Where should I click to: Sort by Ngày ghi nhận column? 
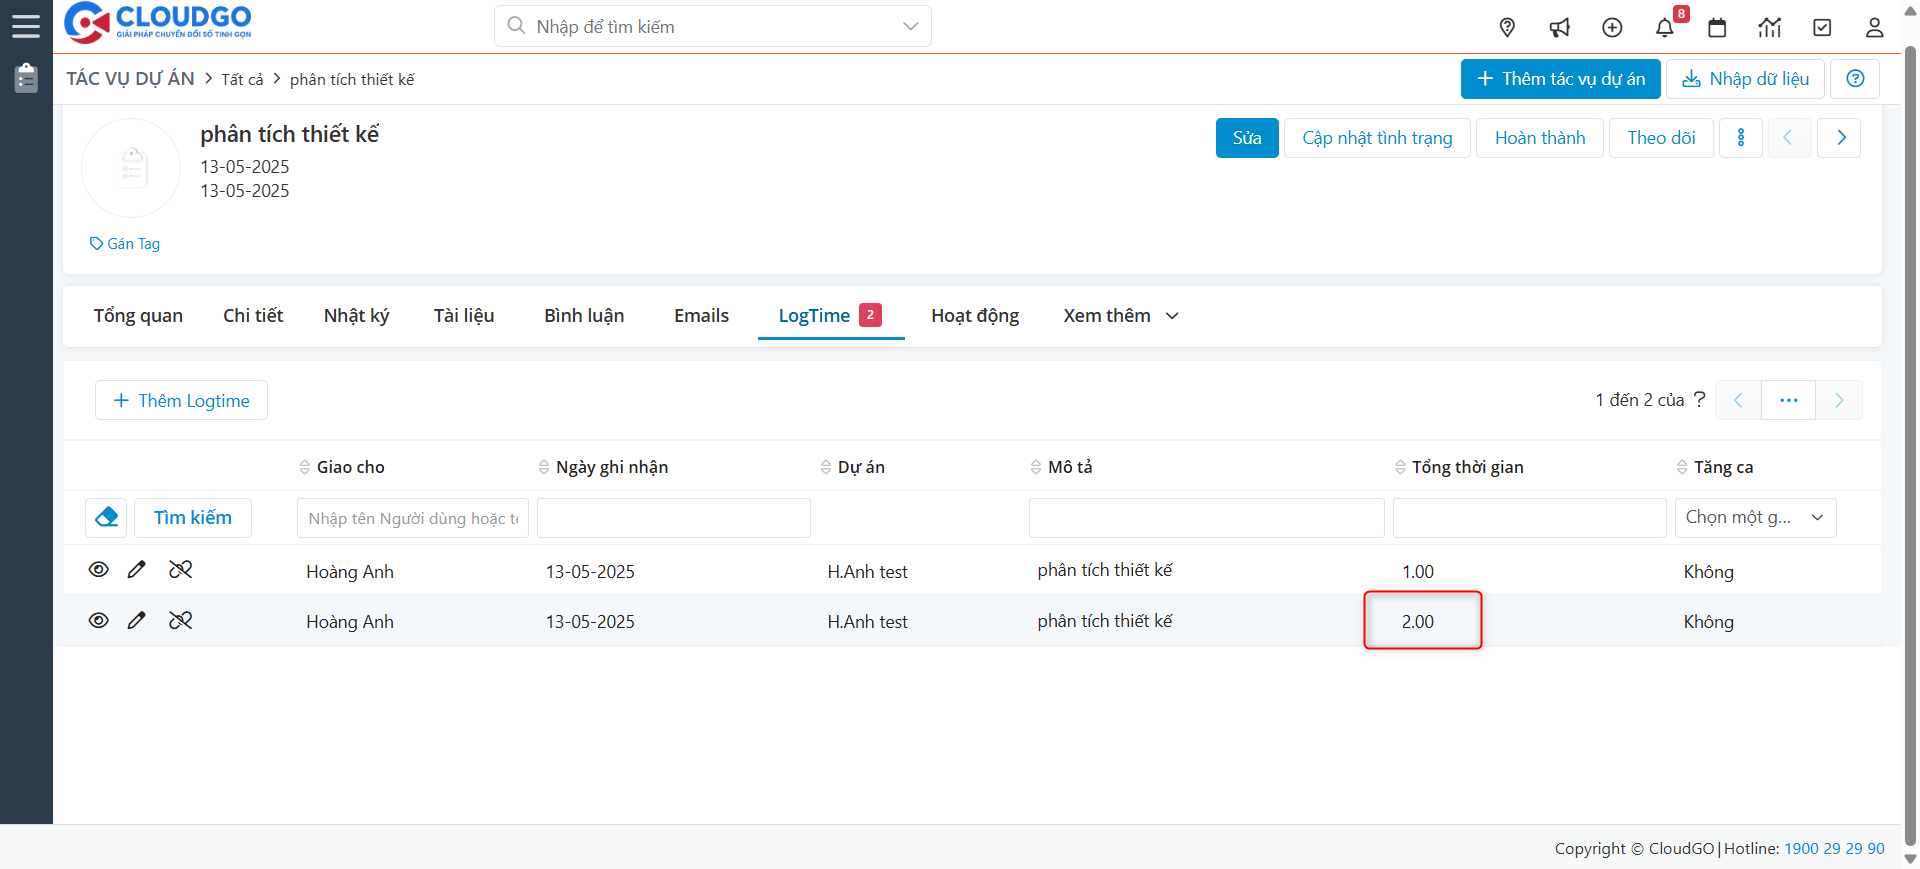tap(603, 467)
